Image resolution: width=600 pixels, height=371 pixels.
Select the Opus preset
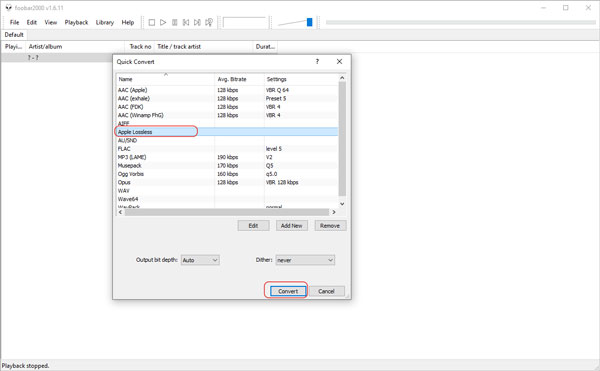(x=227, y=182)
